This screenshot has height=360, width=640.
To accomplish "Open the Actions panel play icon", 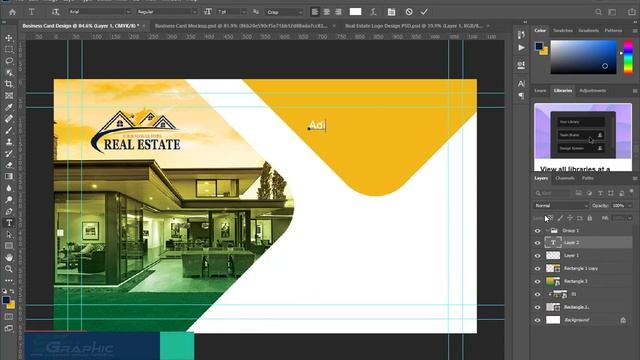I will pyautogui.click(x=521, y=48).
